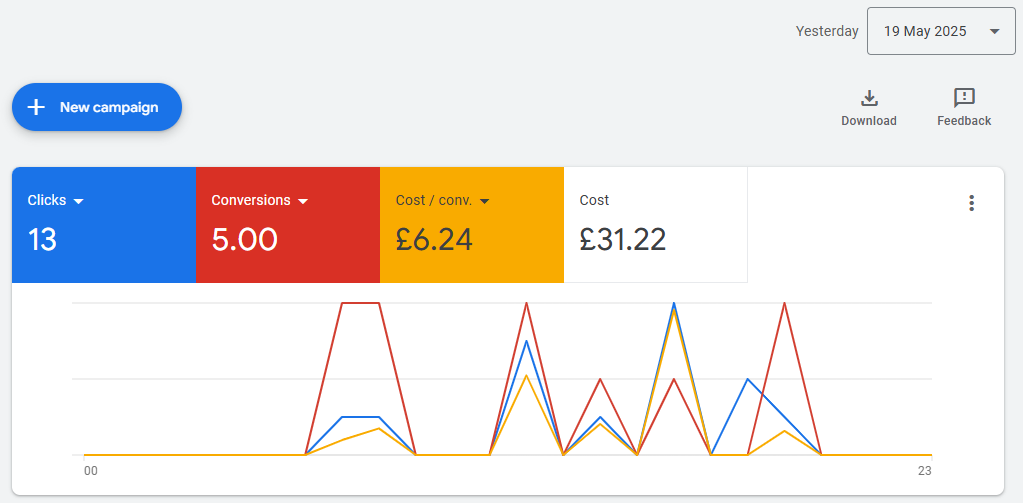
Task: Select the yellow Cost / conv. tile
Action: 472,225
